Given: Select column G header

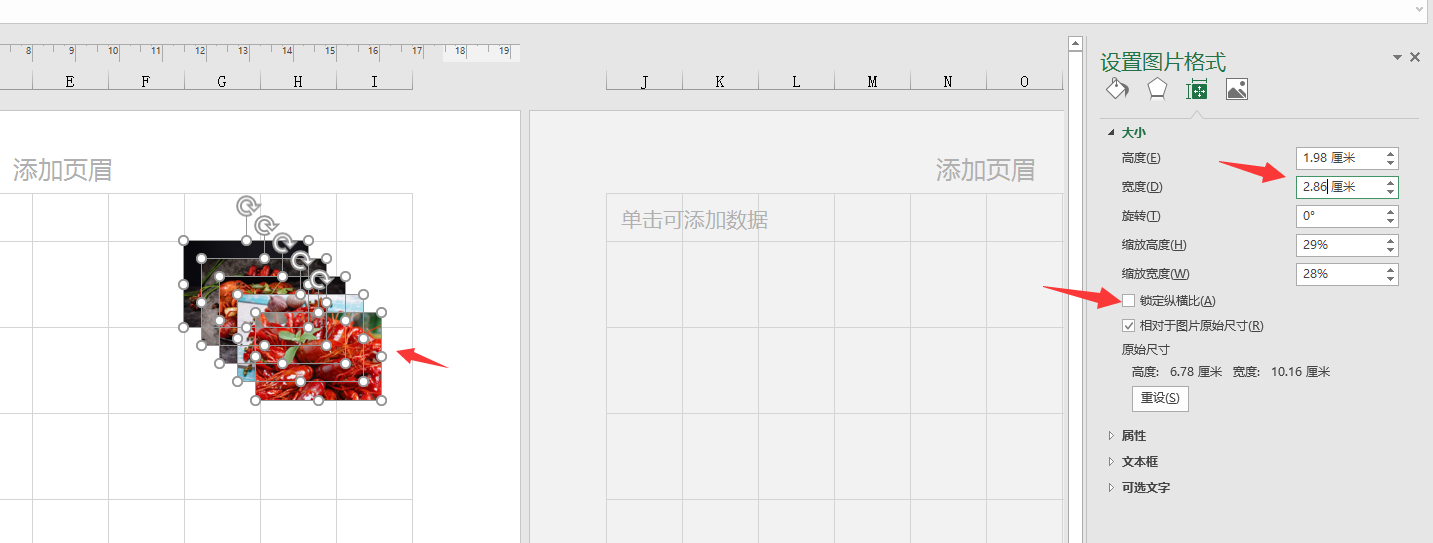Looking at the screenshot, I should (222, 81).
